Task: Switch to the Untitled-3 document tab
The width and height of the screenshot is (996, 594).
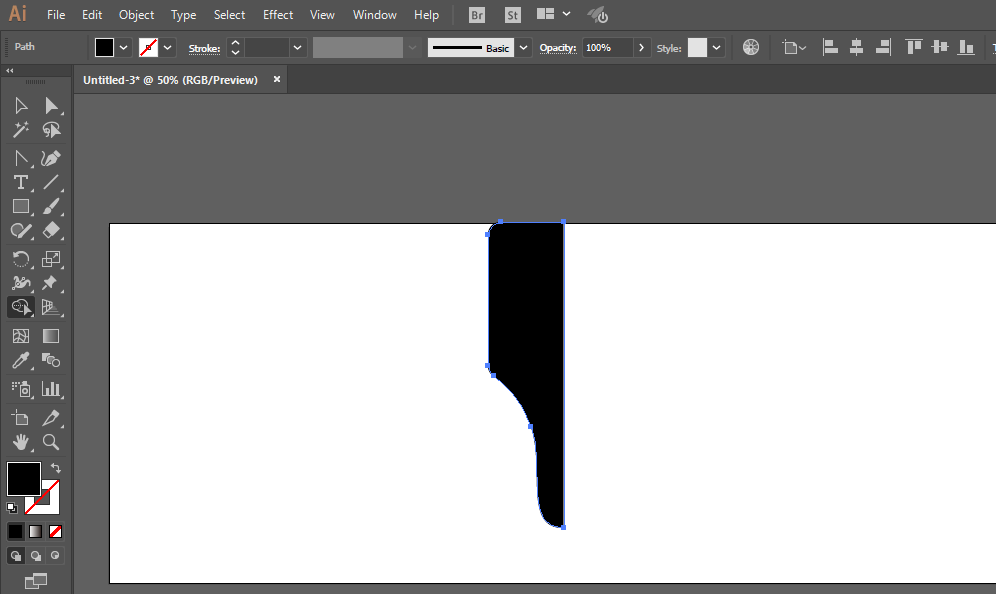Action: (x=170, y=80)
